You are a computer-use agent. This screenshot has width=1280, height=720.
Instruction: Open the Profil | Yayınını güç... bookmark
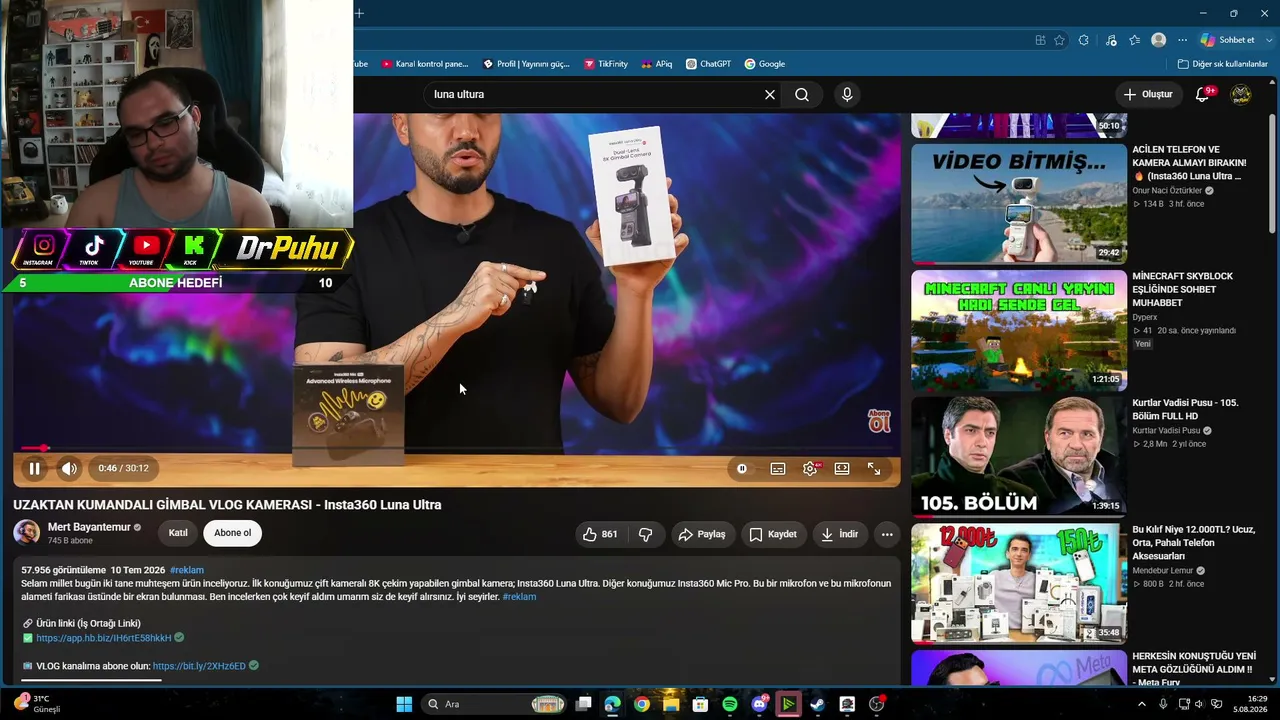pos(526,64)
